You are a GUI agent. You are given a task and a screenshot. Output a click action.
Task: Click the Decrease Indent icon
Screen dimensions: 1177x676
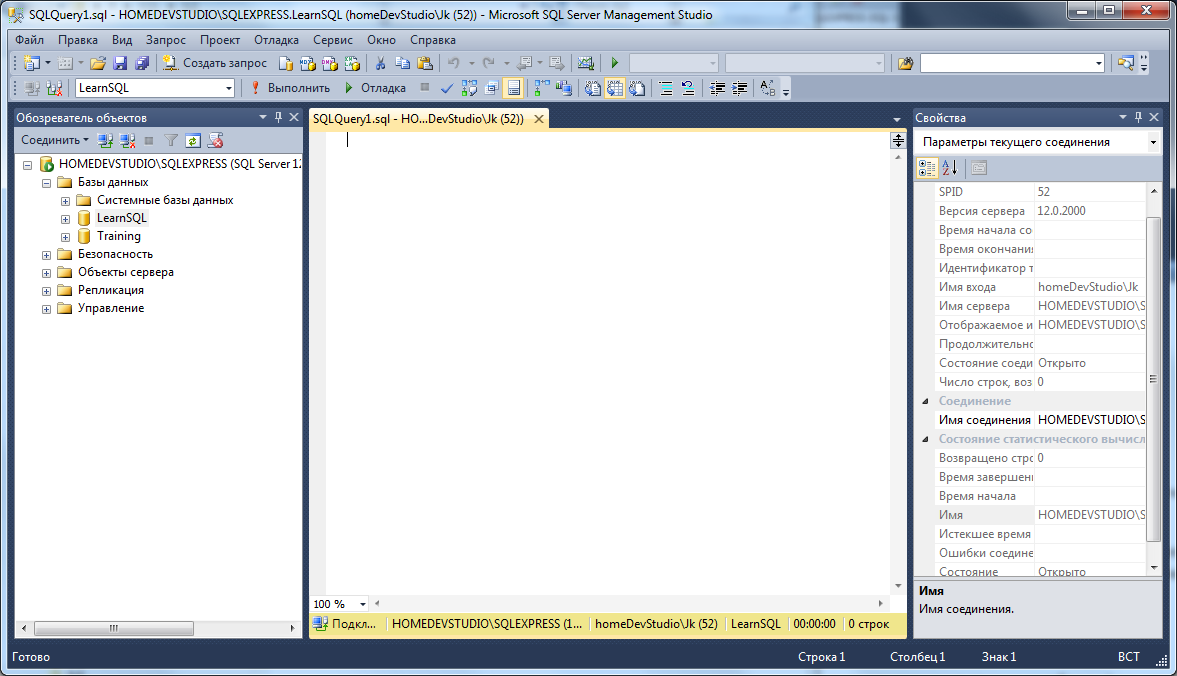pyautogui.click(x=717, y=89)
